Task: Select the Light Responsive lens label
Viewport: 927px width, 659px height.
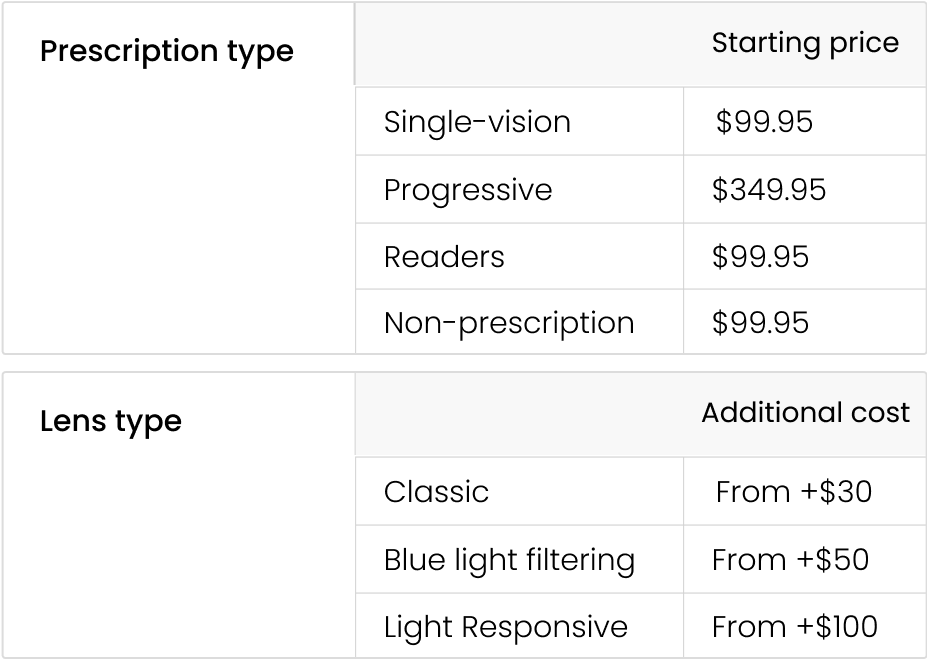Action: (x=505, y=627)
